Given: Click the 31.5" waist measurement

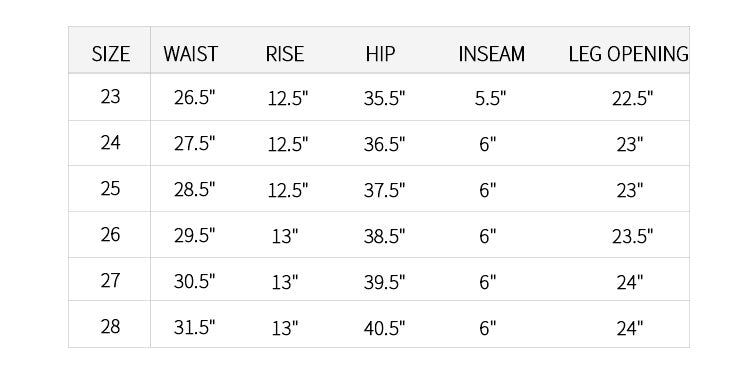Looking at the screenshot, I should click(195, 328).
